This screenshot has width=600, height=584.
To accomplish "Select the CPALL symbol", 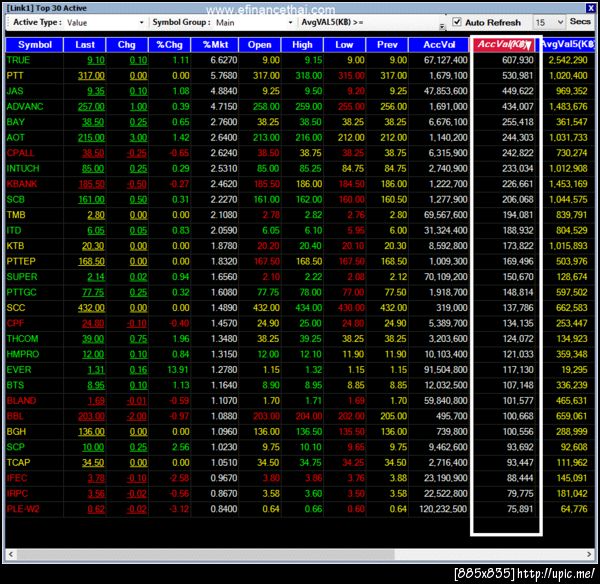I will click(20, 153).
